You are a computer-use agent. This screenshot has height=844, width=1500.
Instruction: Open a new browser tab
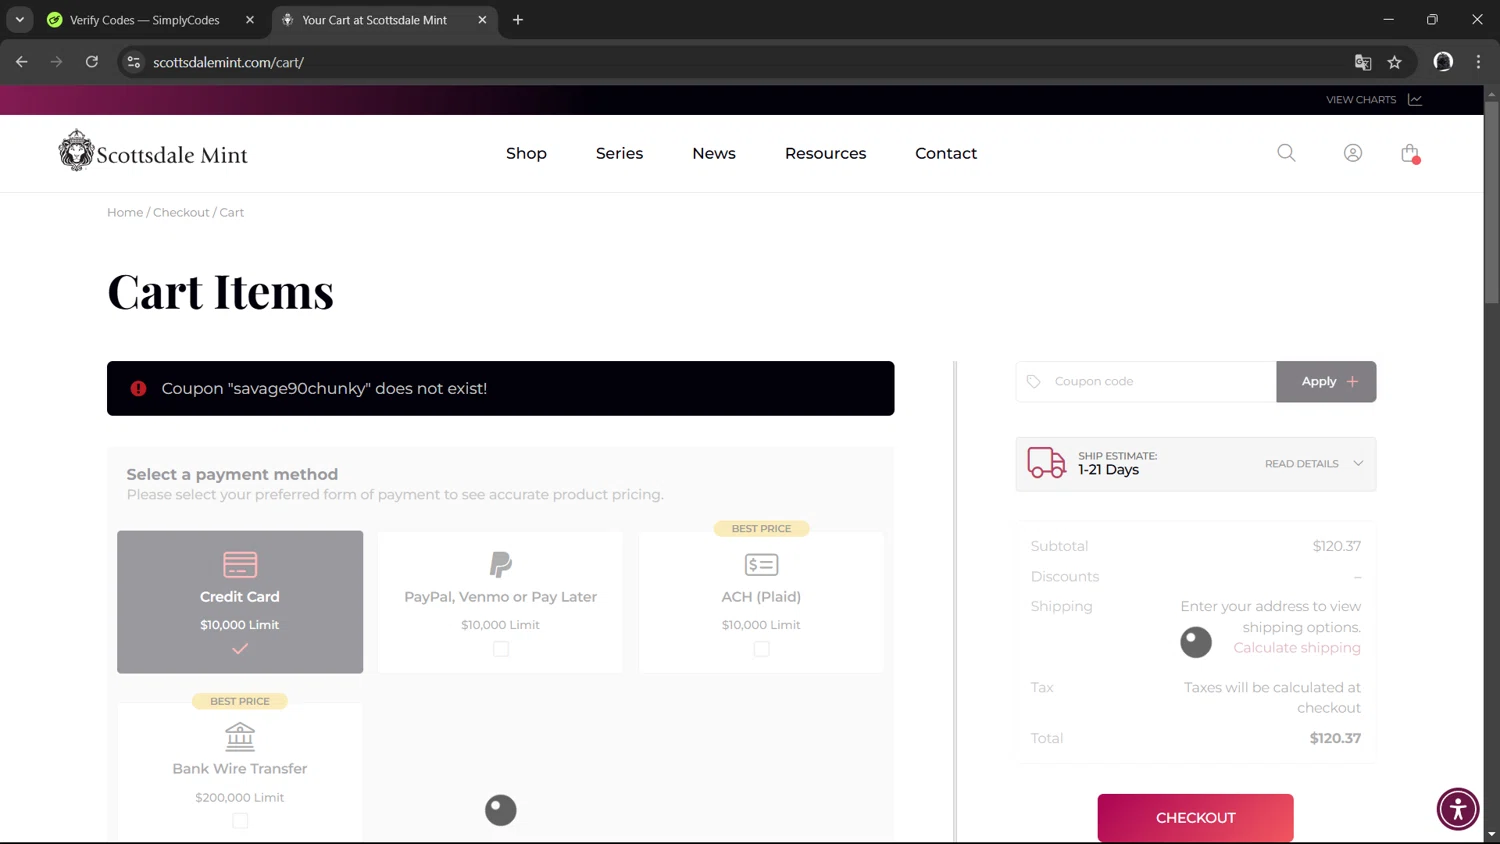point(518,20)
